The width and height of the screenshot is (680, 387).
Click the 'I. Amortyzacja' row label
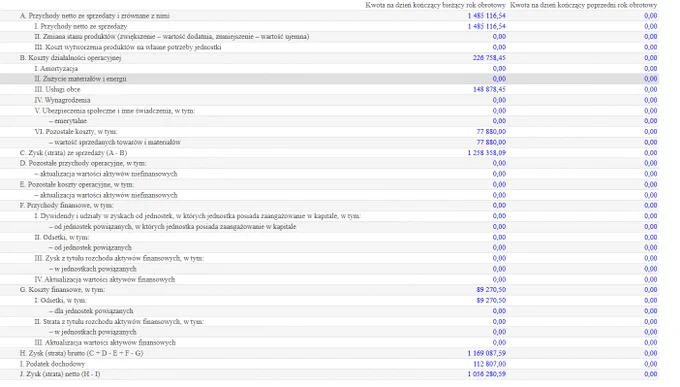pyautogui.click(x=56, y=69)
